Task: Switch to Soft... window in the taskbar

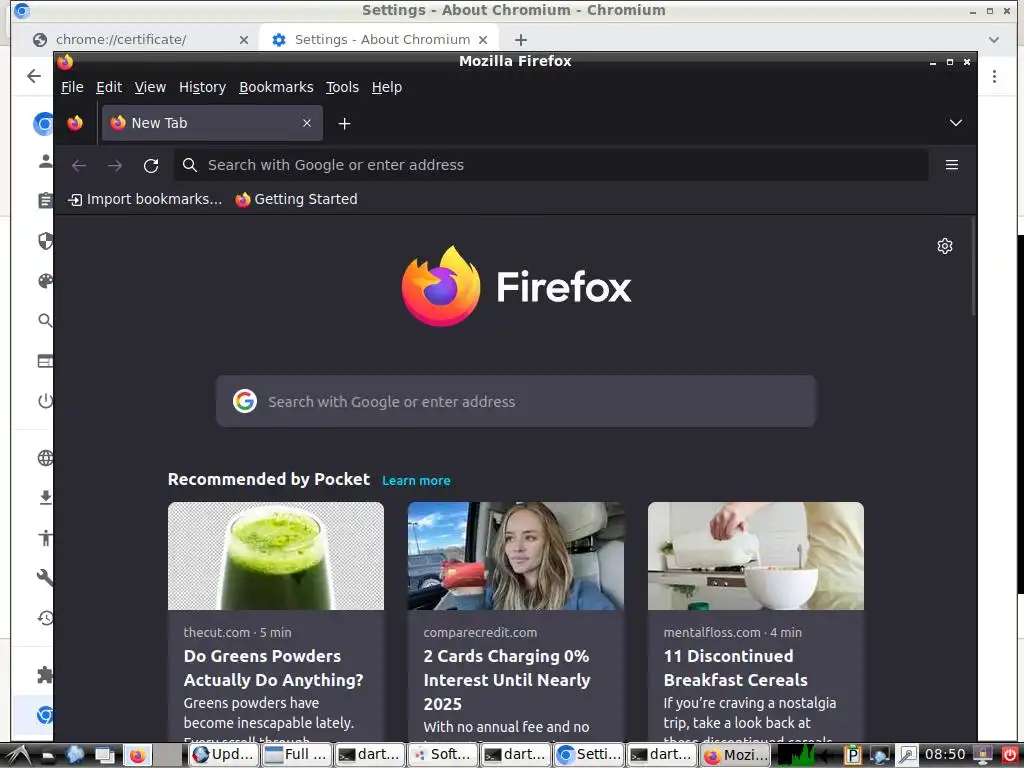Action: point(443,755)
